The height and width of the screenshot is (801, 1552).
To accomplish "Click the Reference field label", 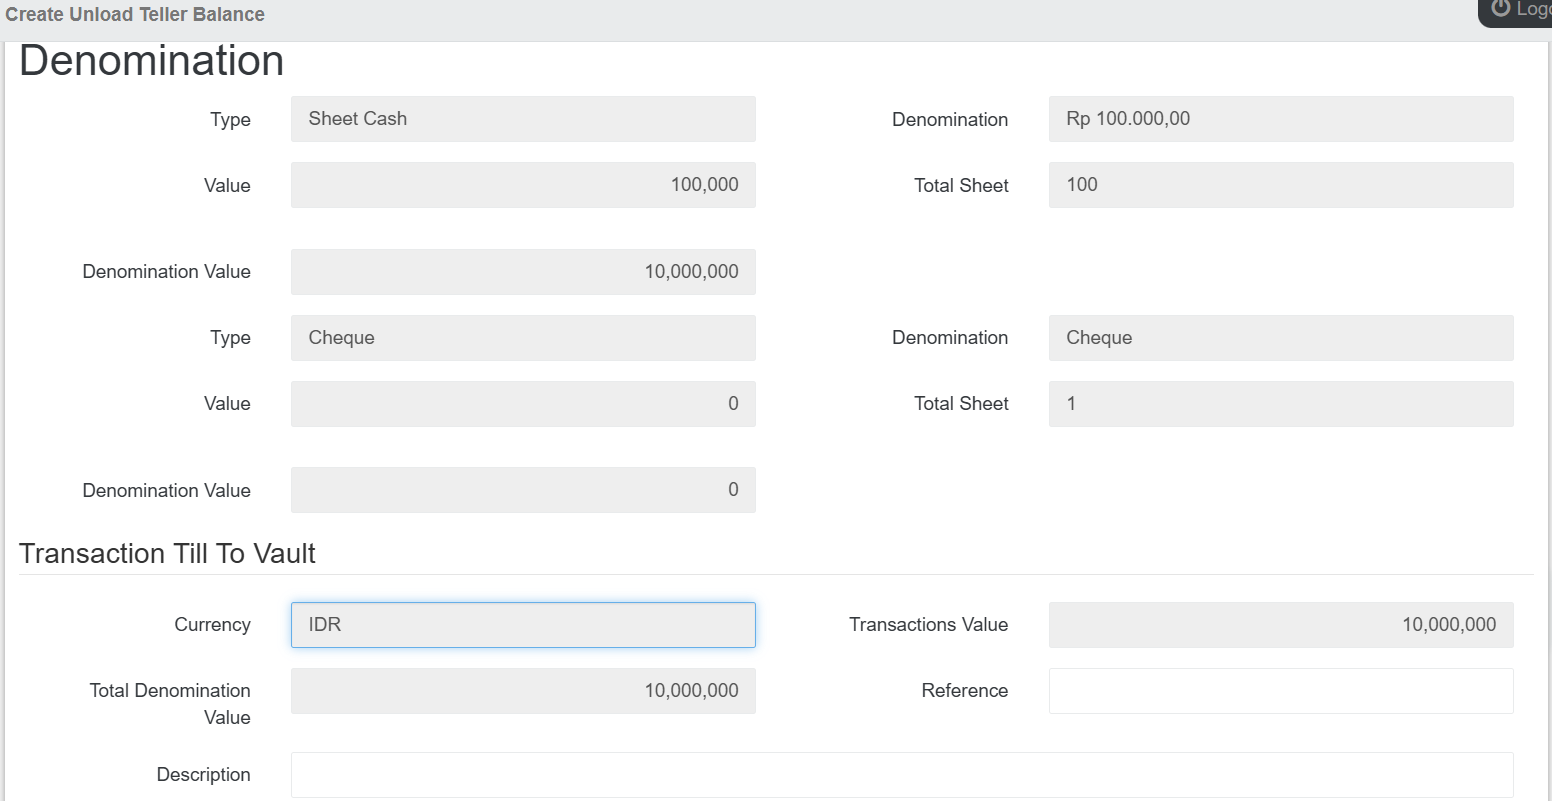I will [x=964, y=691].
